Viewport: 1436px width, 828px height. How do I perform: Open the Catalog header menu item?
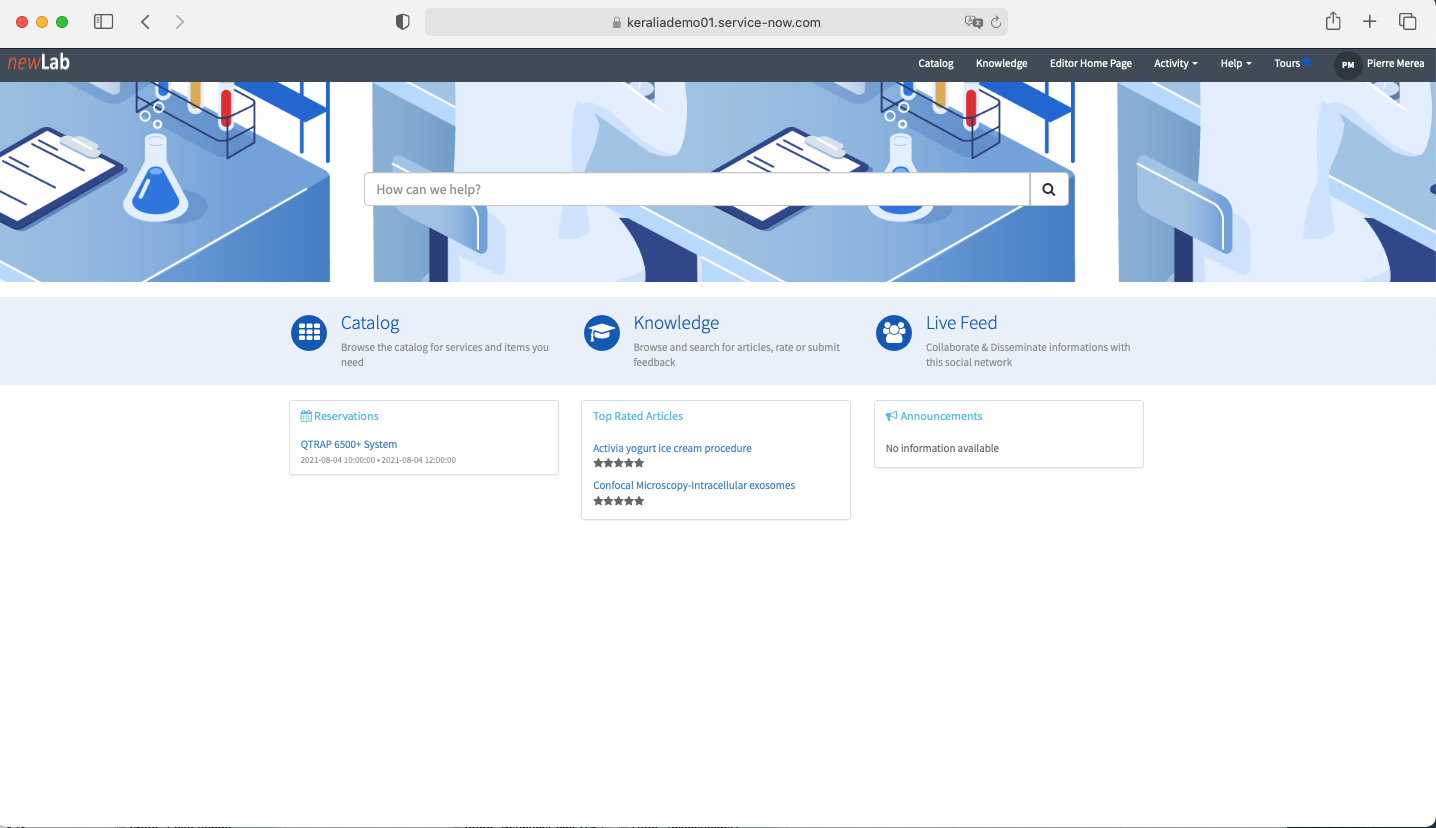(936, 63)
